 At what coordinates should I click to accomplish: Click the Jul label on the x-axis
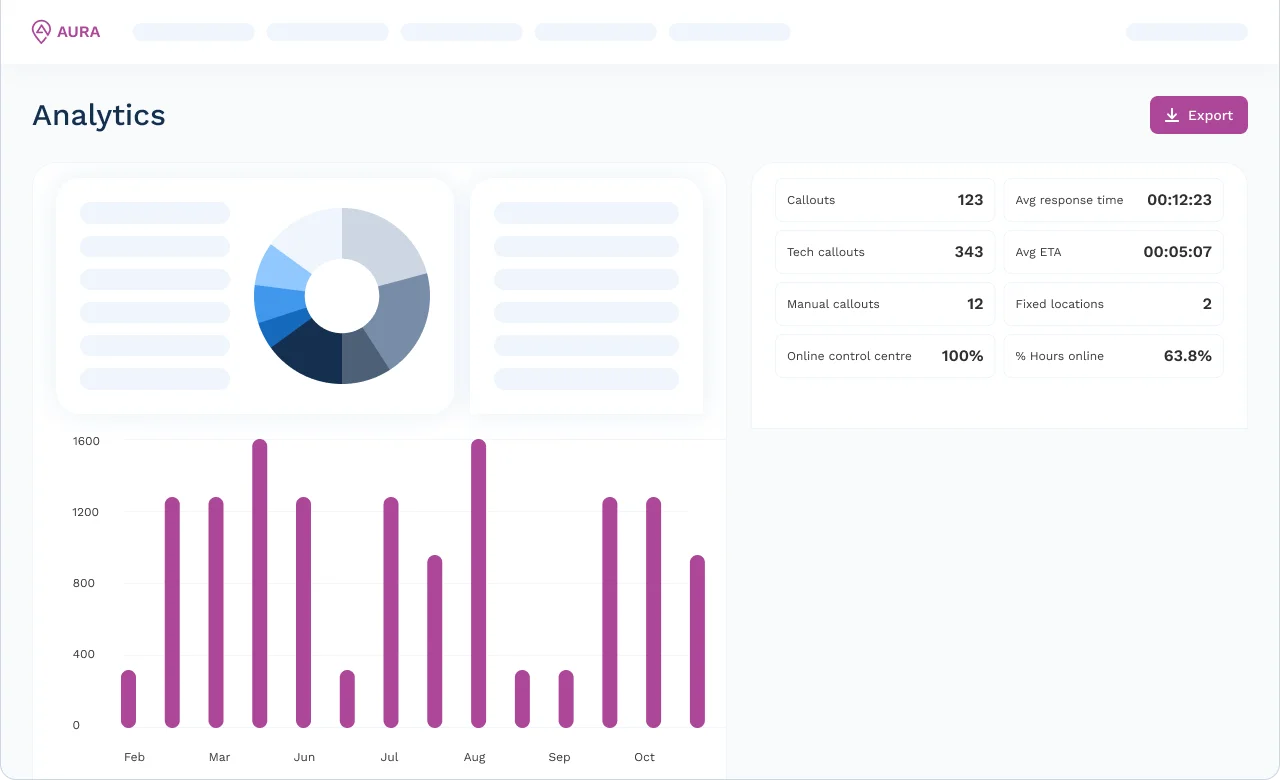tap(390, 757)
